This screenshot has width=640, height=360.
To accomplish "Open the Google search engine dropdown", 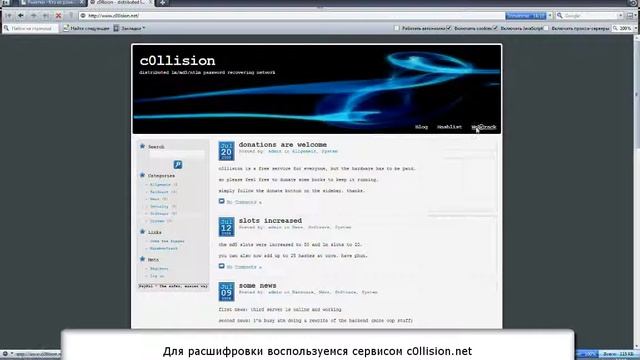I will click(621, 16).
